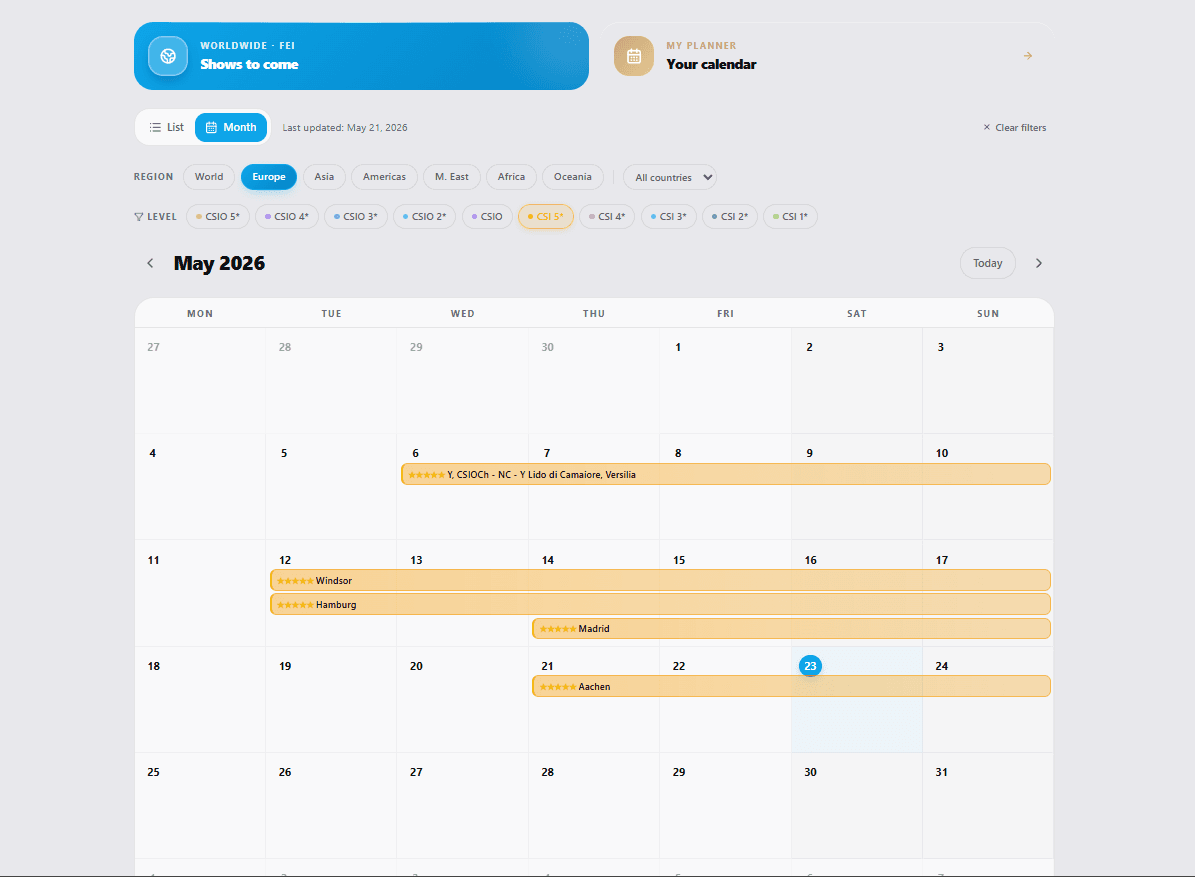
Task: Toggle the CSI 3* level filter
Action: (668, 216)
